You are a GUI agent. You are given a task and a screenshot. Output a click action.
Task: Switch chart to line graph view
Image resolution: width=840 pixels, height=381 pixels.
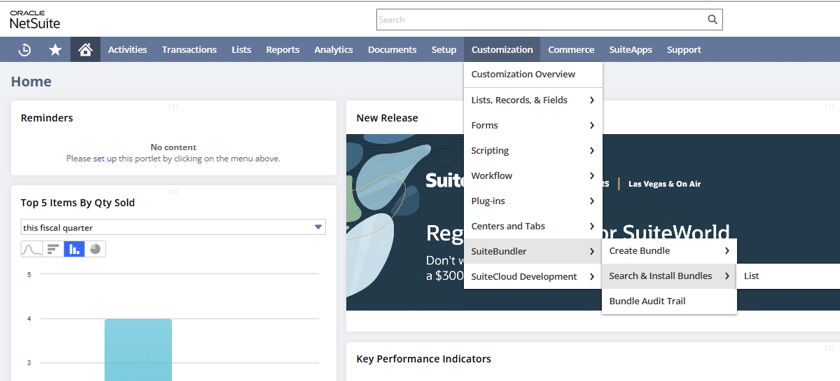32,249
